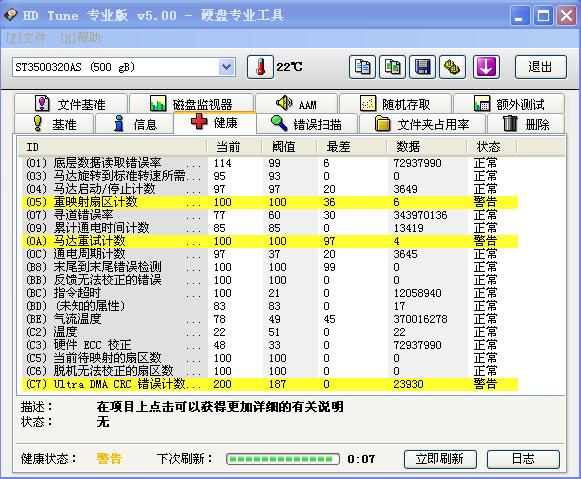Select row (C5) 当前待映射的扇区数
The image size is (581, 479).
pos(270,358)
